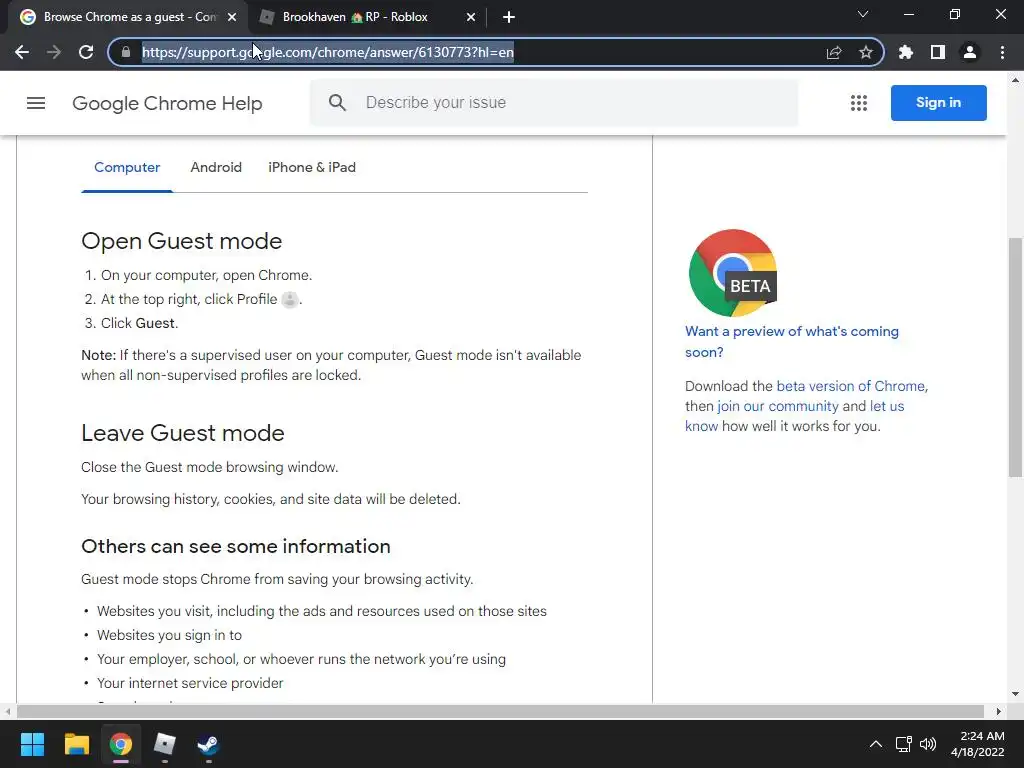Open File Explorer from the taskbar
Screen dimensions: 1024x768
(x=76, y=744)
